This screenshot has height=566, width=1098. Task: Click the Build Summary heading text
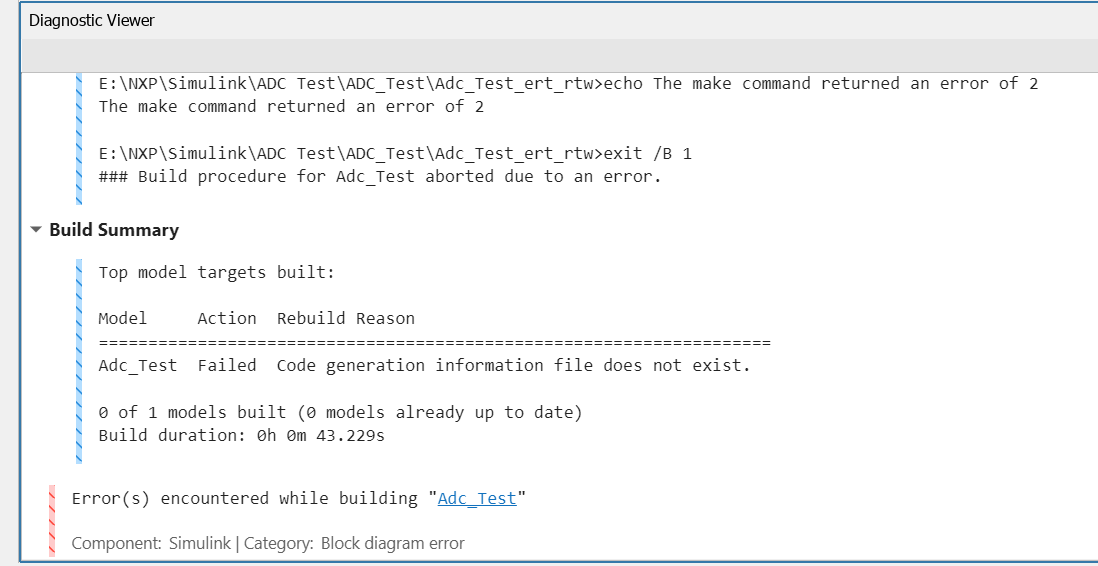(x=114, y=230)
